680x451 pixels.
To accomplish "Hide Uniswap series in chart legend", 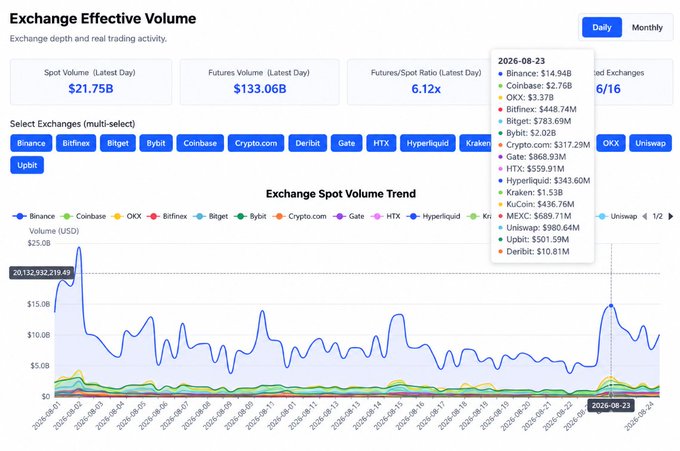I will click(x=617, y=216).
